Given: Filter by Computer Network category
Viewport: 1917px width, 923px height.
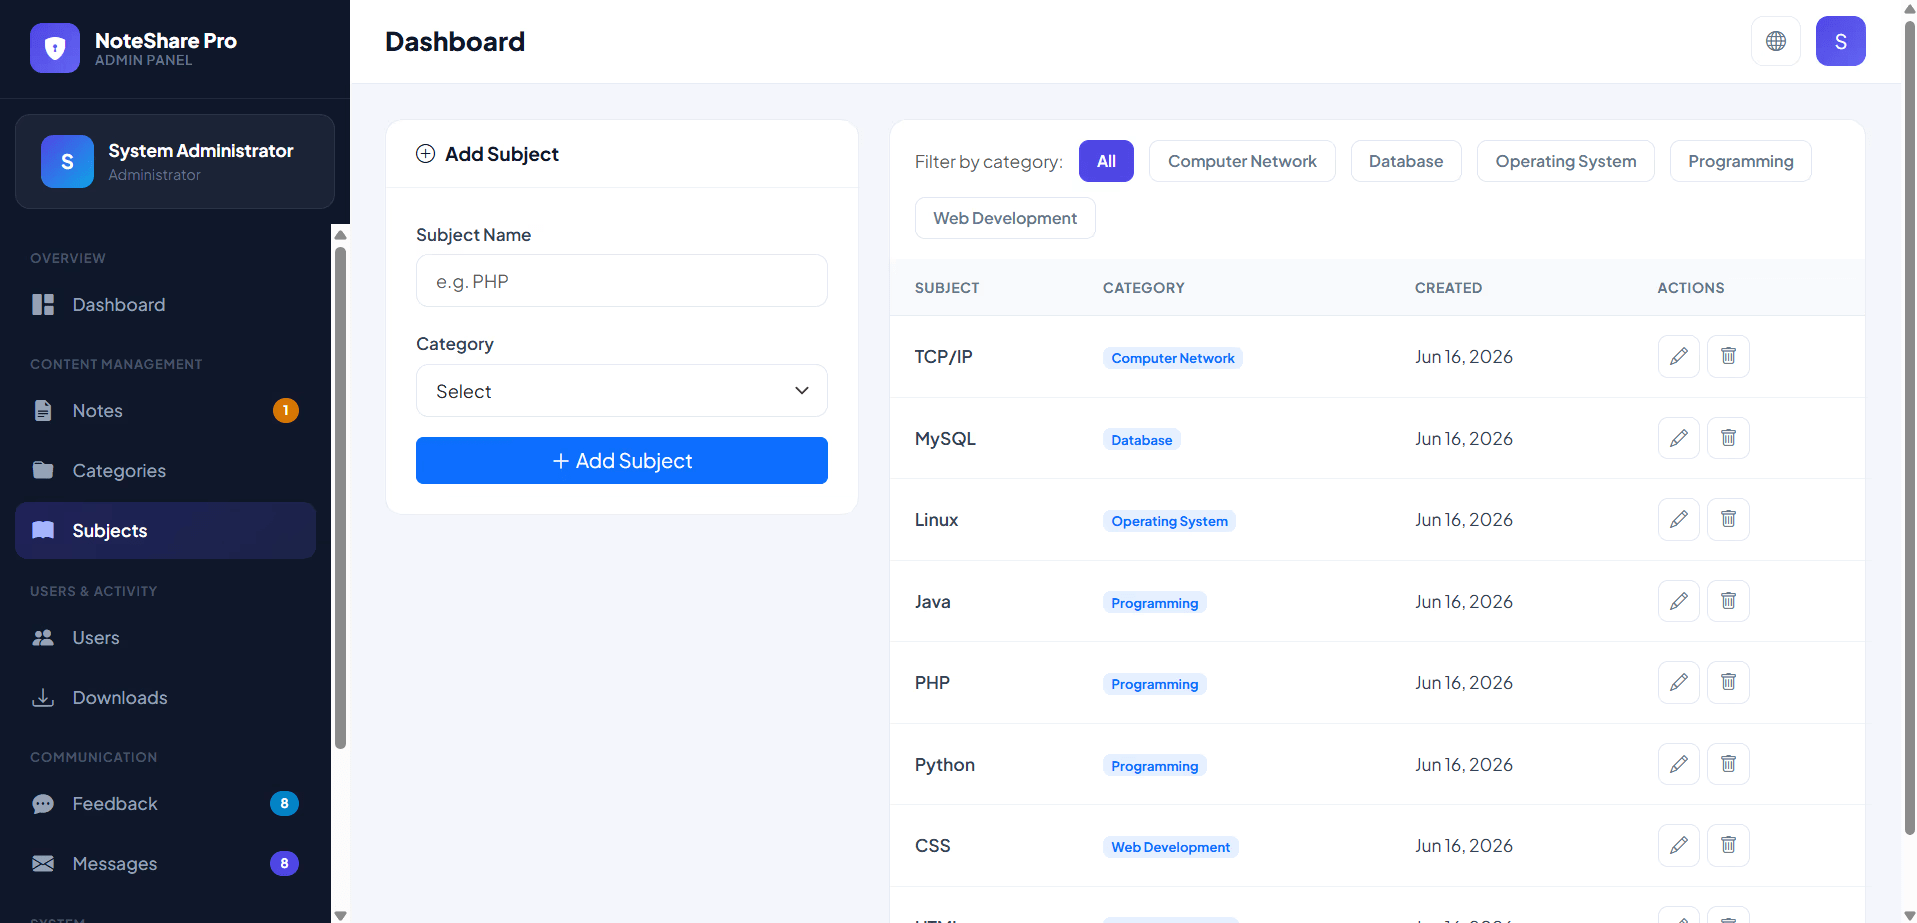Looking at the screenshot, I should click(x=1242, y=161).
